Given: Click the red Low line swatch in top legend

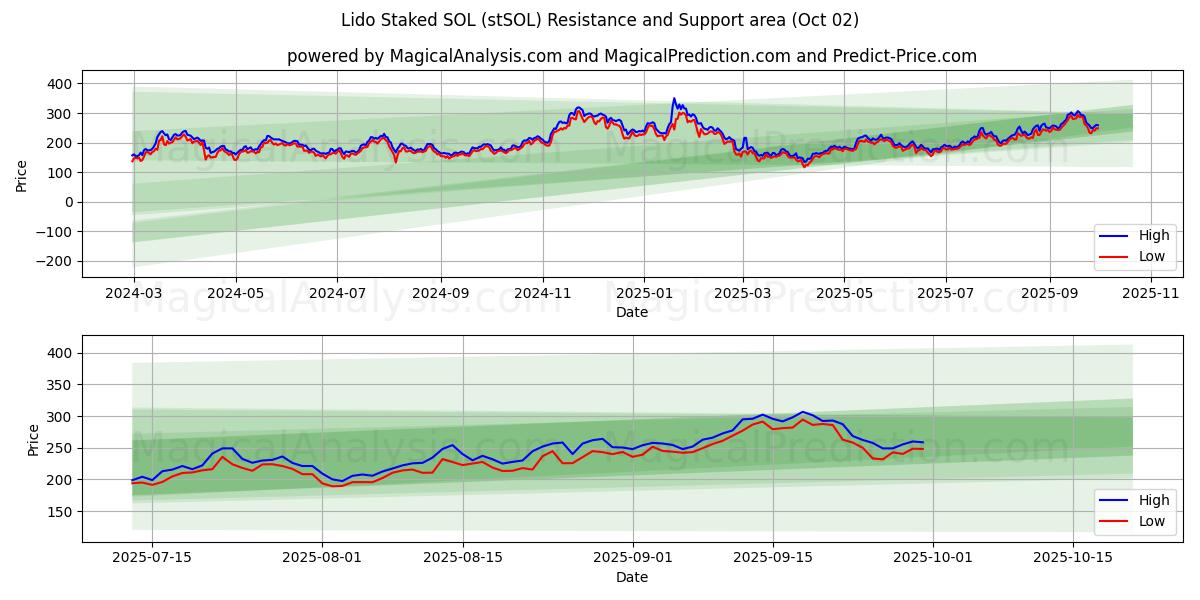Looking at the screenshot, I should click(1114, 256).
